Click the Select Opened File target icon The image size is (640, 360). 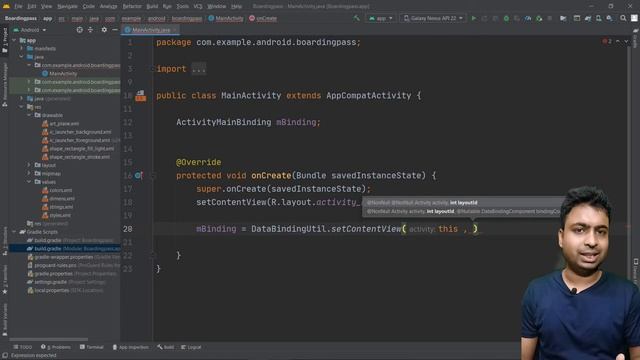pos(80,30)
